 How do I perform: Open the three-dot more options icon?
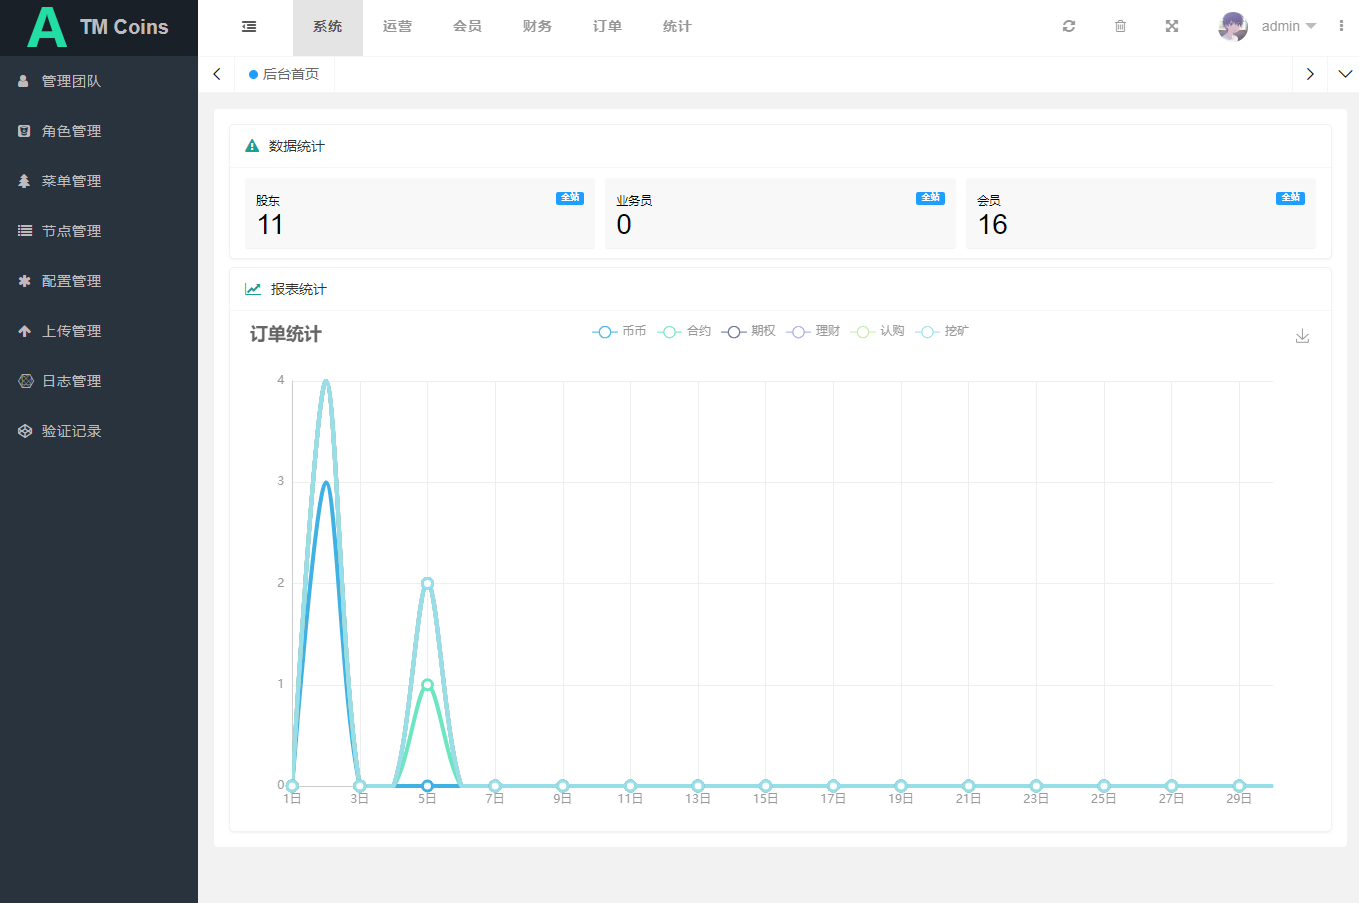point(1341,27)
